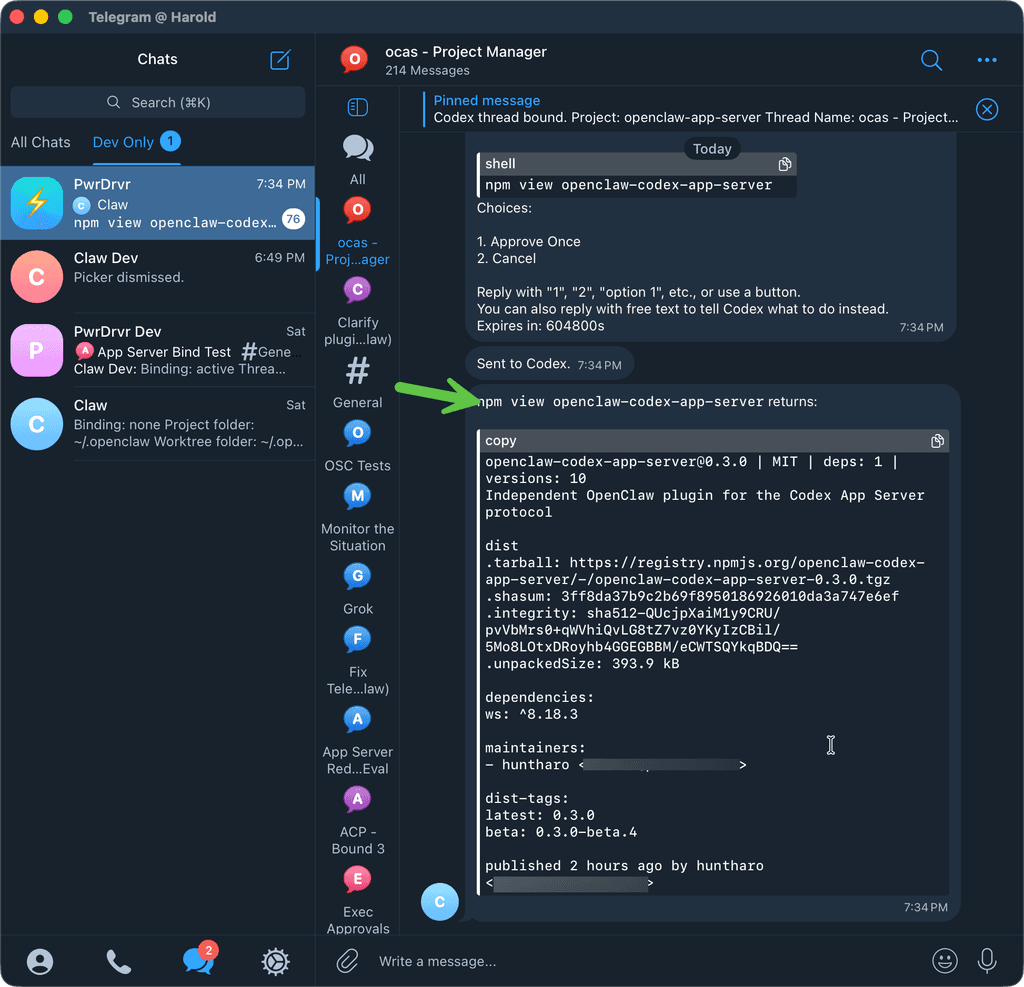This screenshot has height=987, width=1024.
Task: Dismiss the pinned message
Action: 986,109
